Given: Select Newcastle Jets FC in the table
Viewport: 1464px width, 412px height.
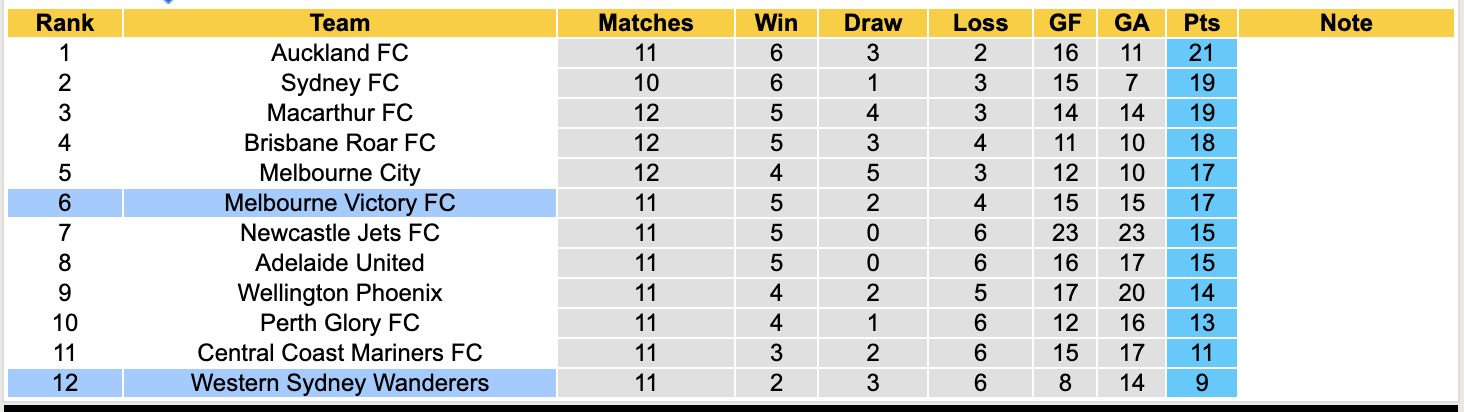Looking at the screenshot, I should (x=340, y=233).
